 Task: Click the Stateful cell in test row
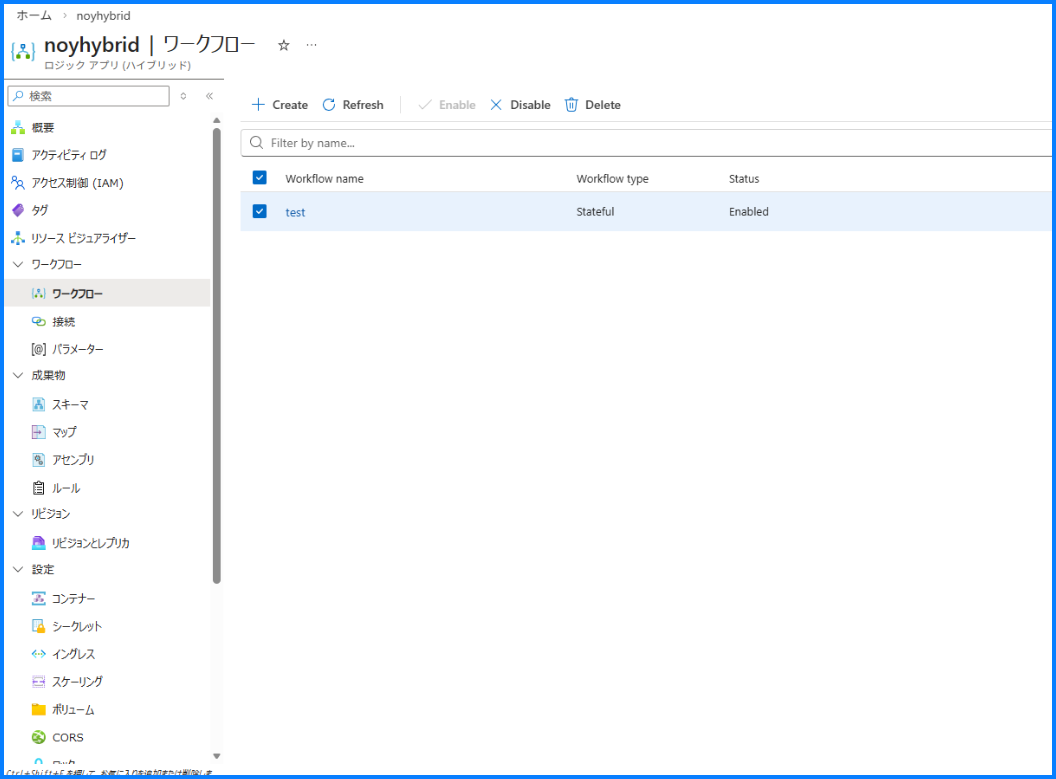coord(595,211)
